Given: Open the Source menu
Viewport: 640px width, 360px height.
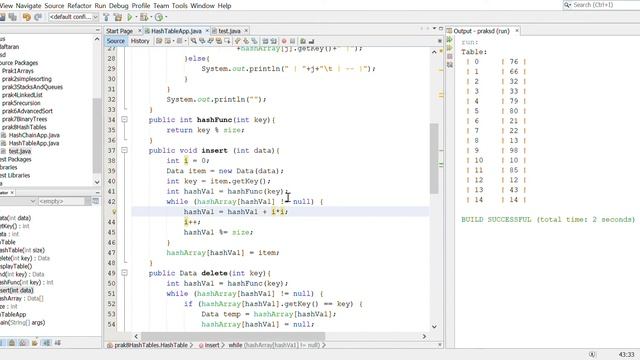Looking at the screenshot, I should (54, 6).
